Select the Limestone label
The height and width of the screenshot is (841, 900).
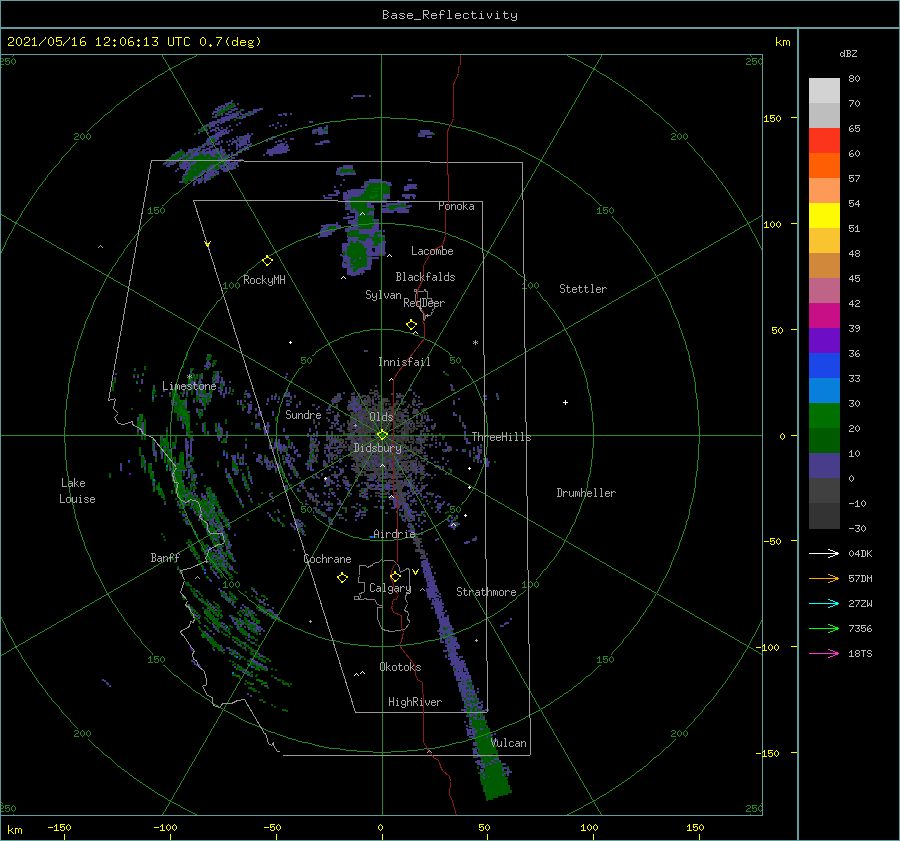coord(189,386)
